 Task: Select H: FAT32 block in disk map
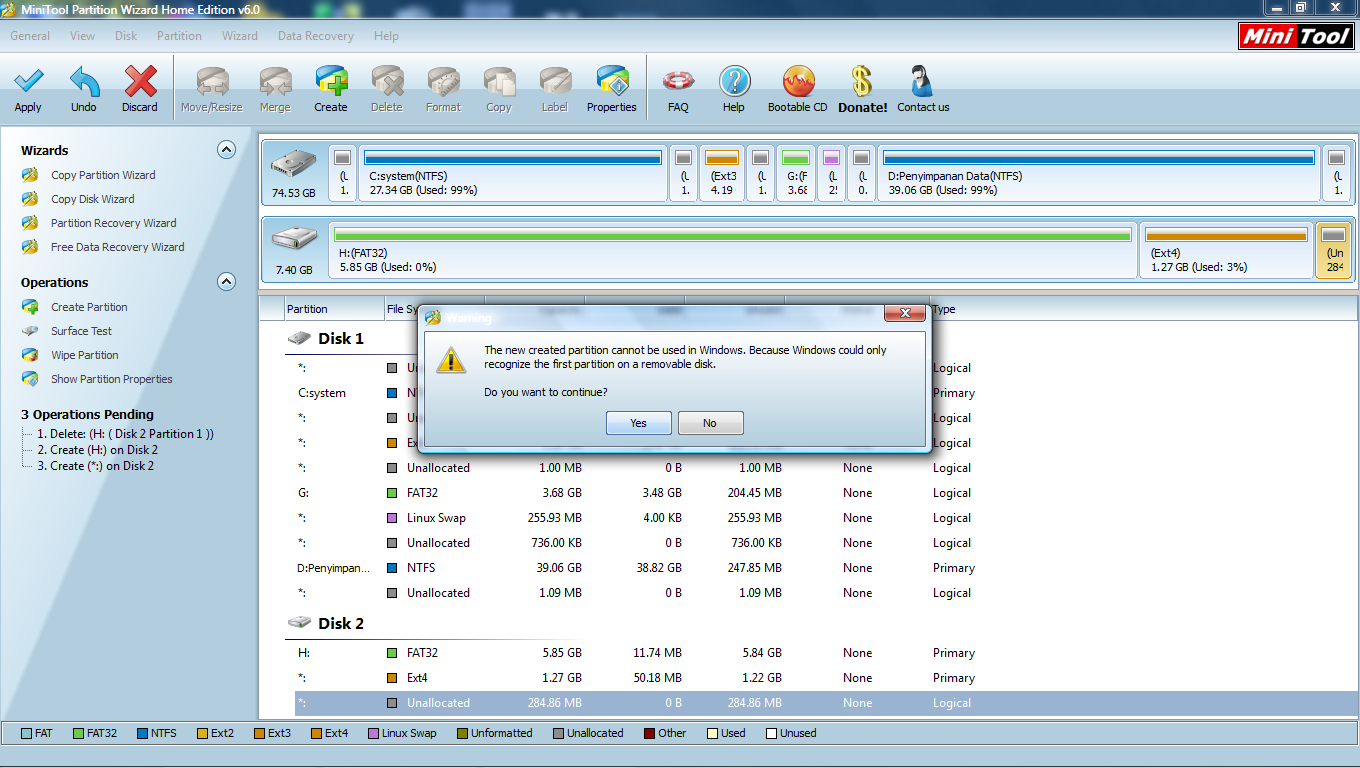(732, 249)
